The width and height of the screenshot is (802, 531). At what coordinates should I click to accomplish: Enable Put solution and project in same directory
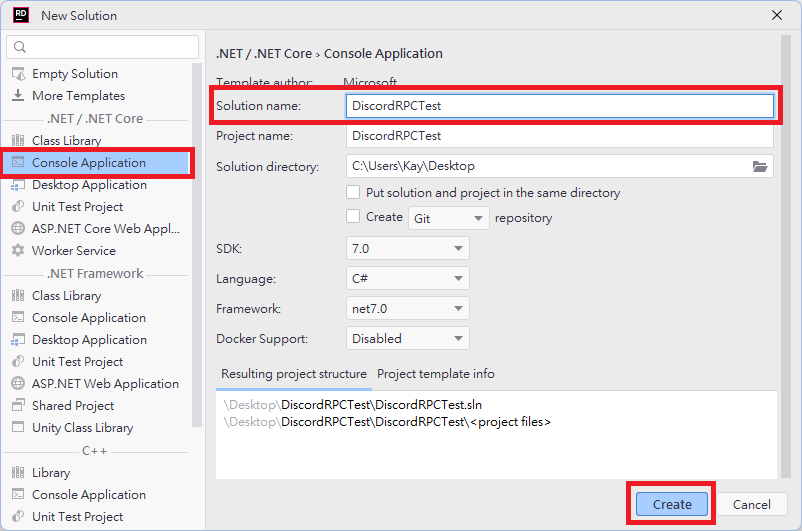click(x=353, y=192)
